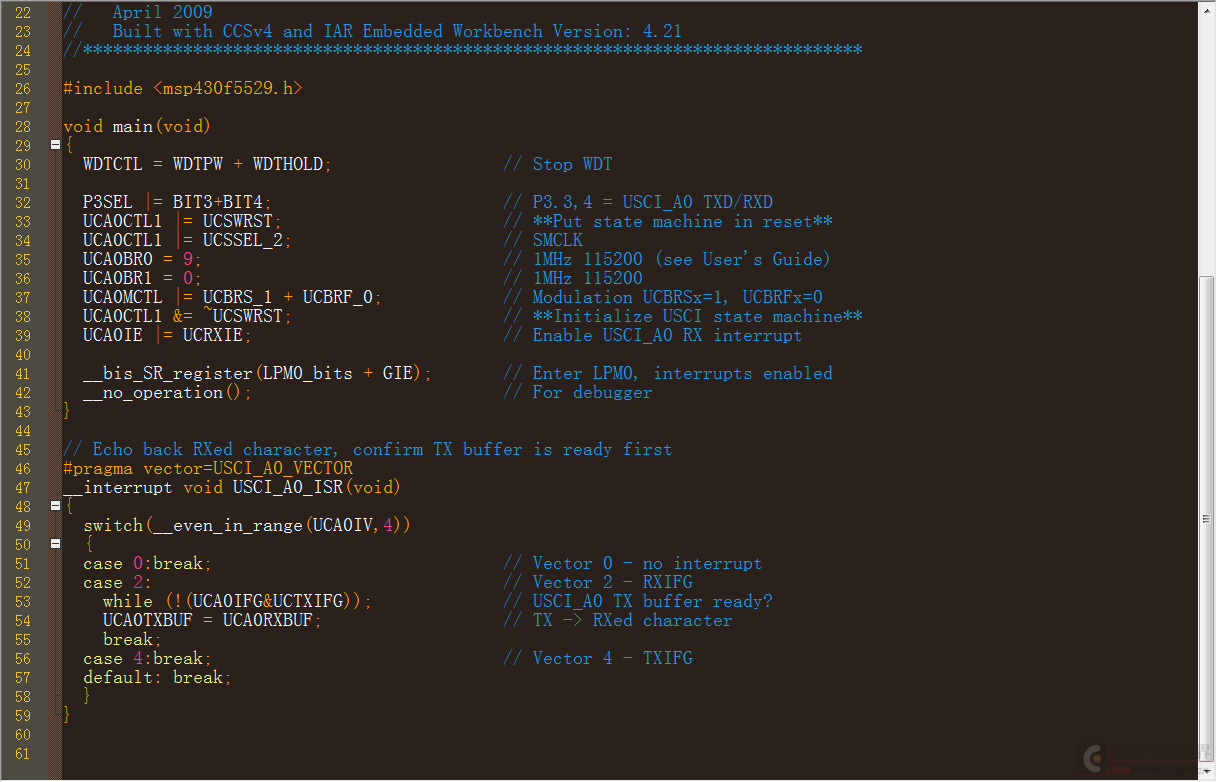1217x782 pixels.
Task: Select line number 26 in the gutter
Action: tap(23, 88)
